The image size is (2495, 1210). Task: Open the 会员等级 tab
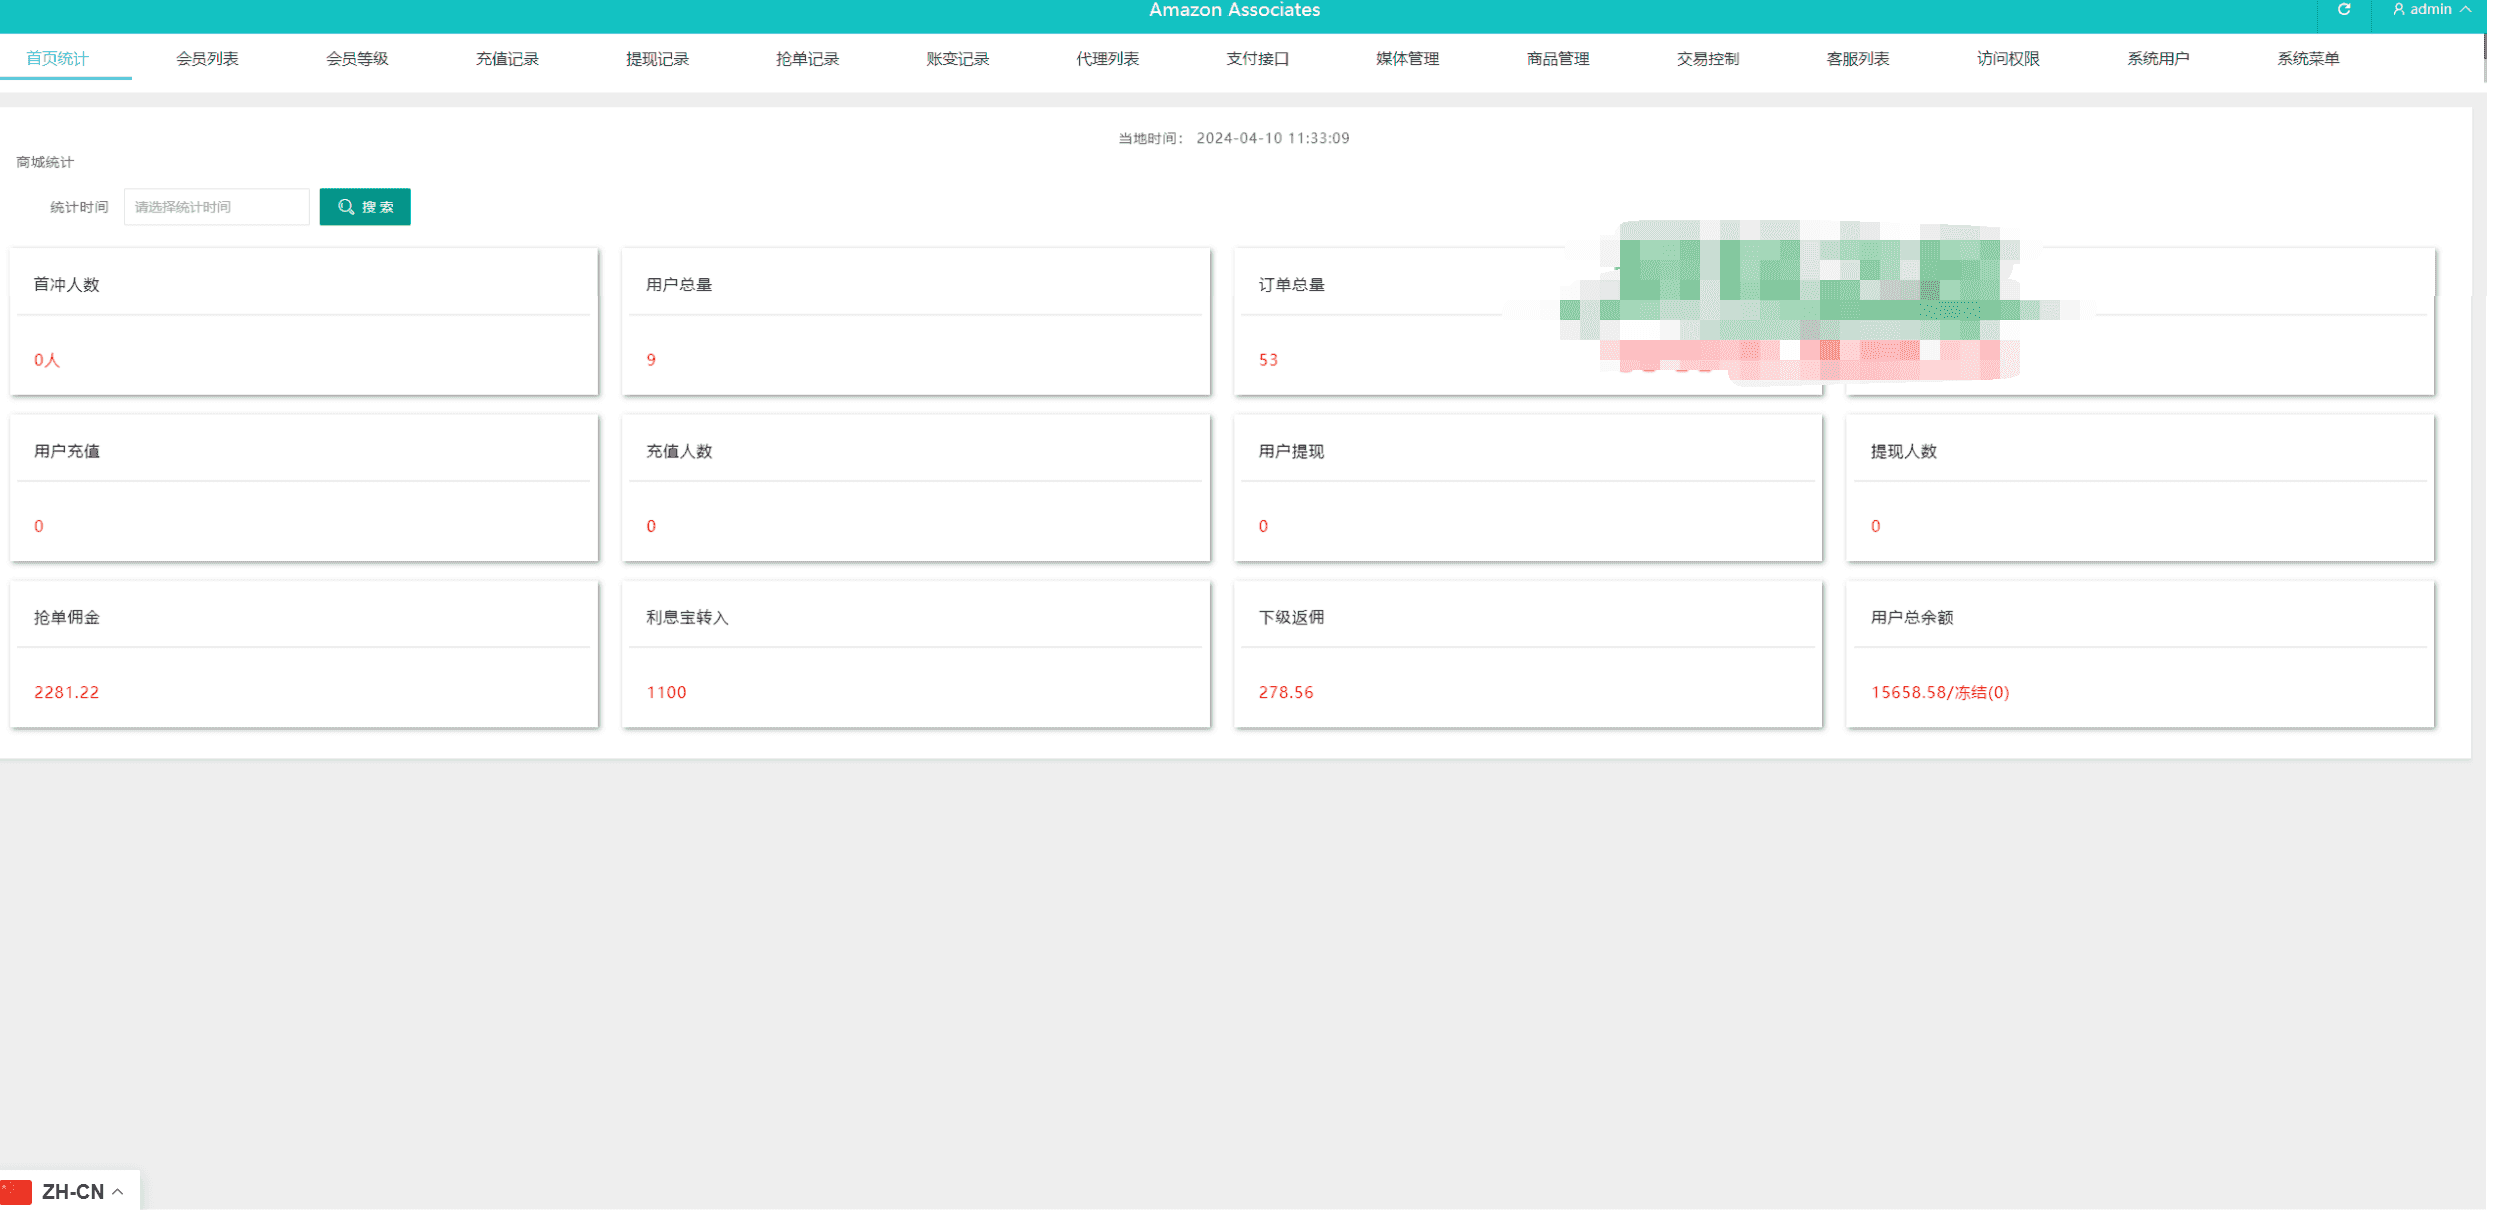click(357, 59)
